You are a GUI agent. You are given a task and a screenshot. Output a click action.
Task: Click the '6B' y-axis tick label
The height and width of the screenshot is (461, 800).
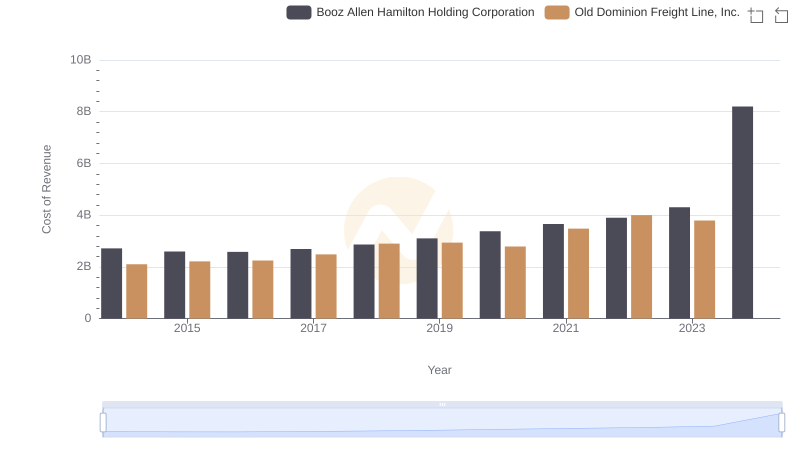click(x=84, y=163)
